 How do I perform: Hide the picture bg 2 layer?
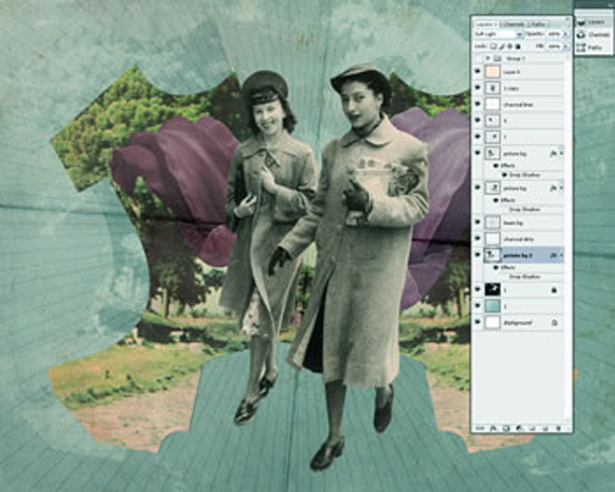click(477, 255)
